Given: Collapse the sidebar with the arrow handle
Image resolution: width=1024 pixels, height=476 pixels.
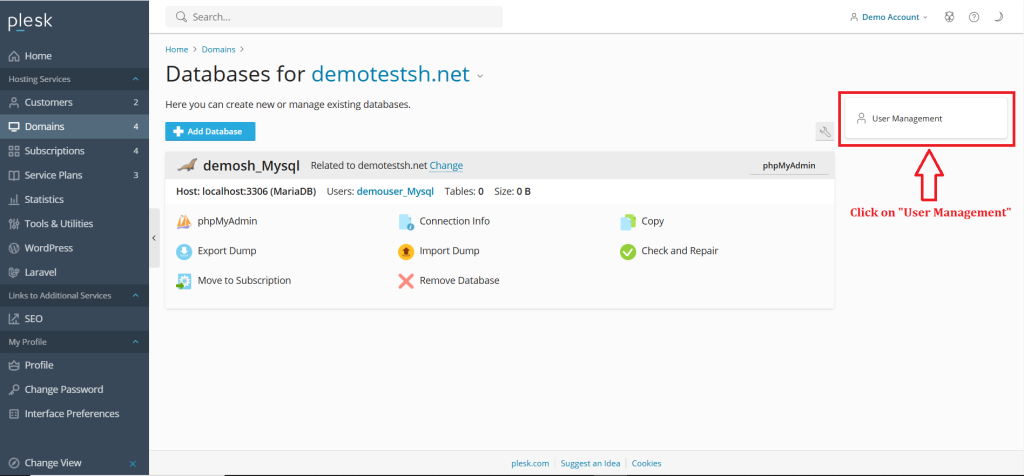Looking at the screenshot, I should (154, 238).
